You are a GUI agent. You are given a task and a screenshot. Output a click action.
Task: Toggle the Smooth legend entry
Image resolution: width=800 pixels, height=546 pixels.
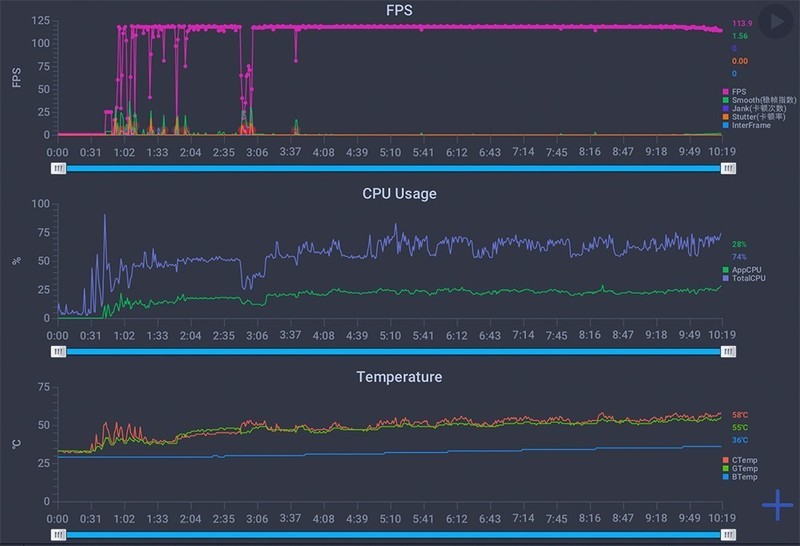coord(759,100)
